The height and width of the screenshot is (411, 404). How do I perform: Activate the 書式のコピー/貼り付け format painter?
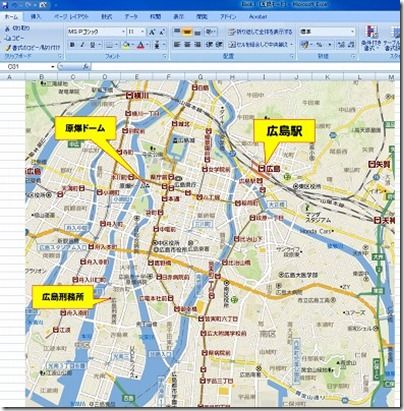(x=33, y=48)
